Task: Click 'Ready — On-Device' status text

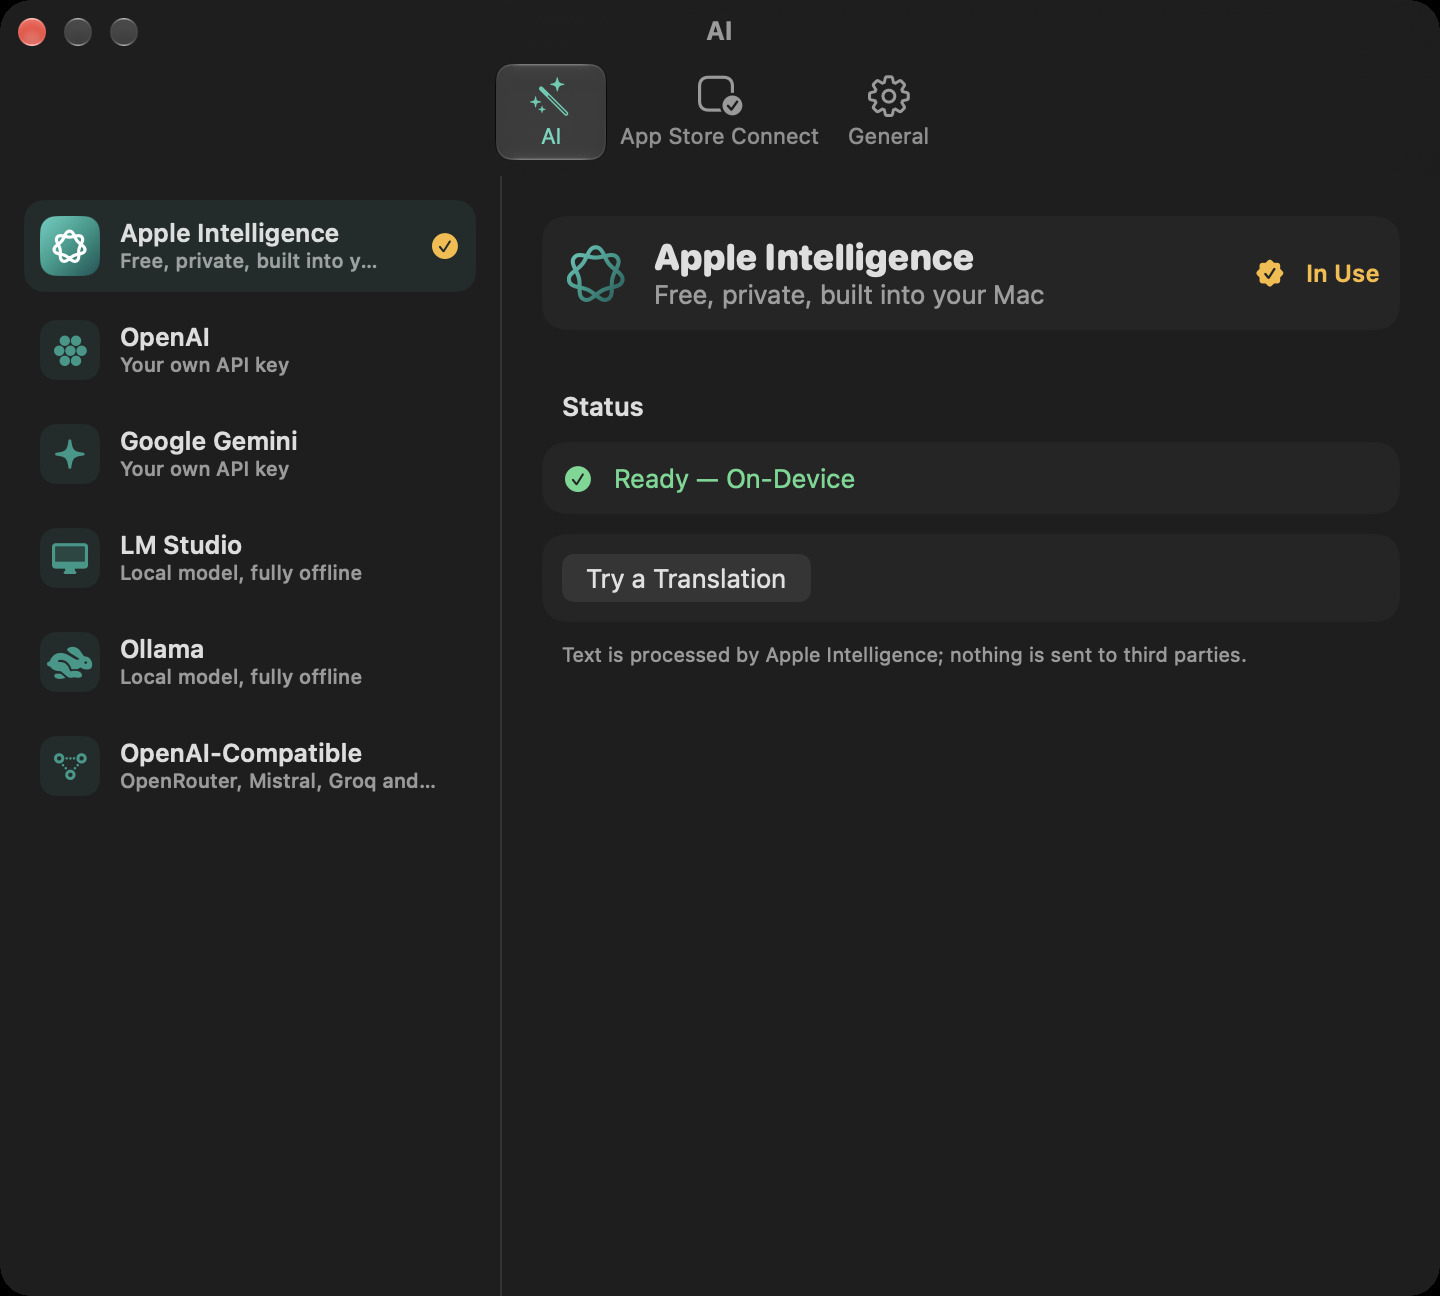Action: 734,479
